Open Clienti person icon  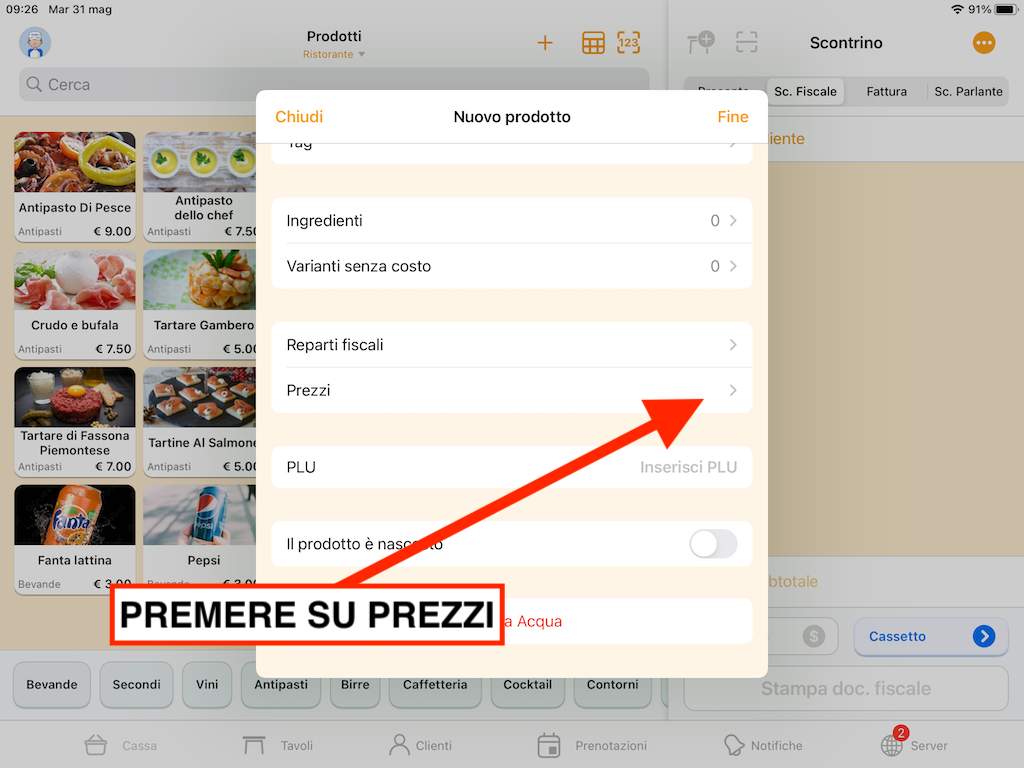tap(399, 745)
